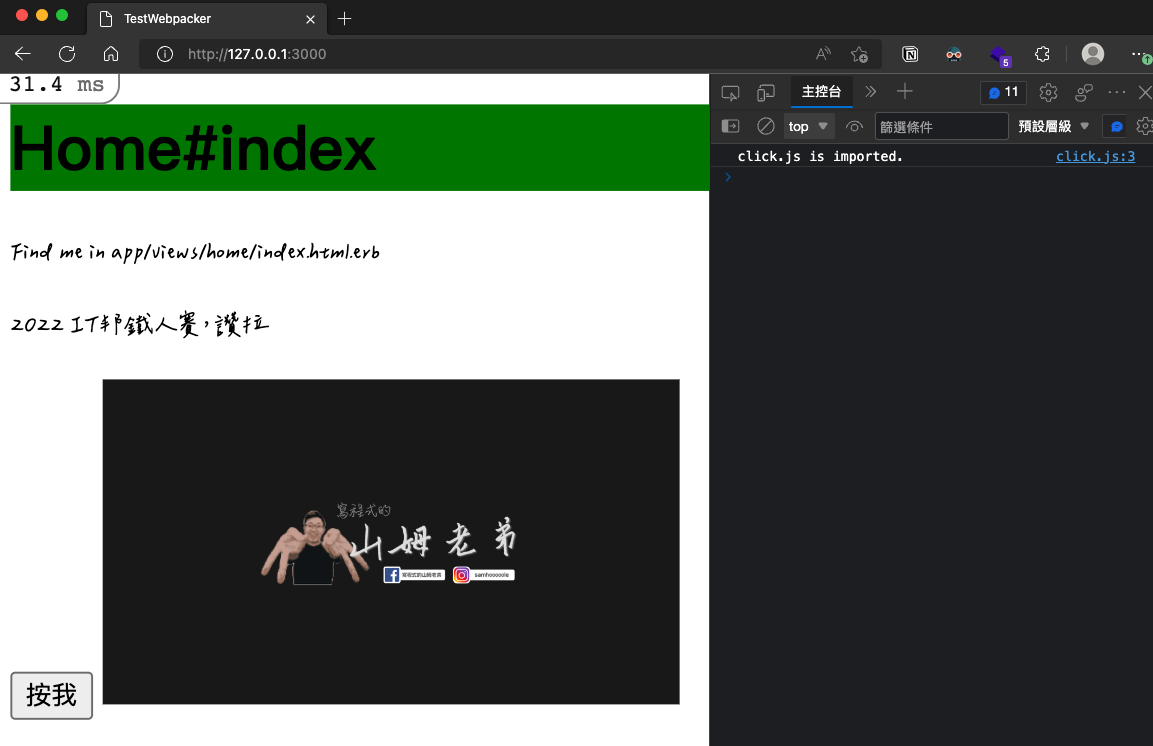Open the top context dropdown

click(x=808, y=126)
